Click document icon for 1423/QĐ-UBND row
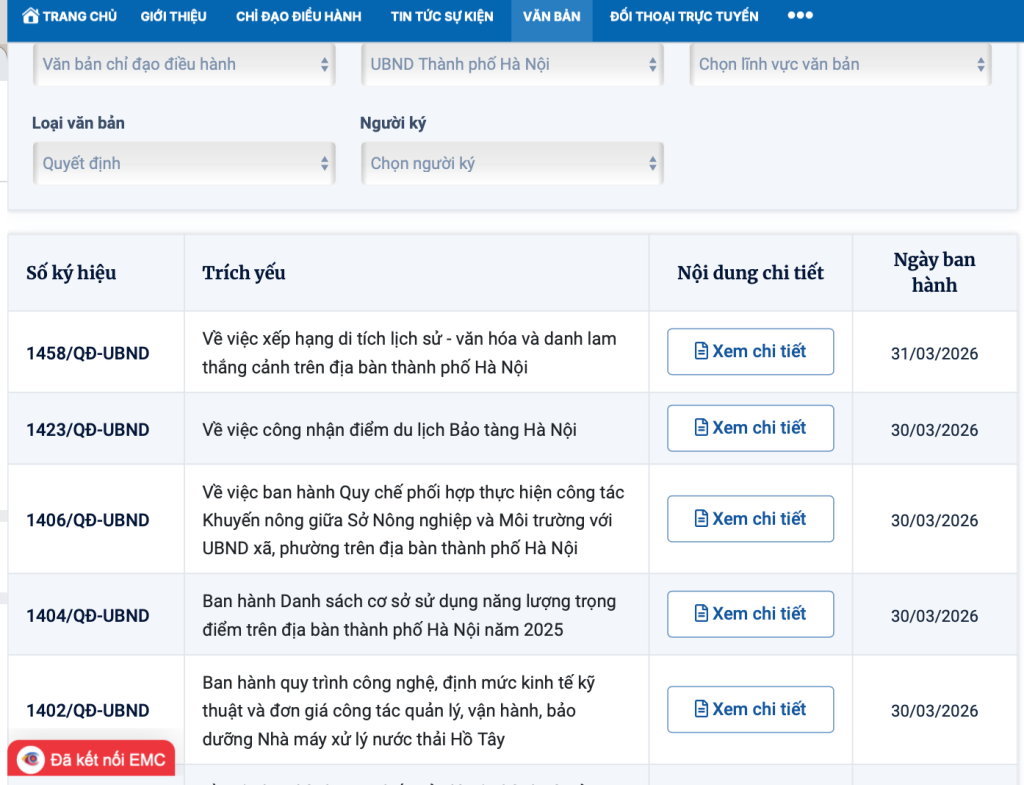This screenshot has height=785, width=1024. click(701, 428)
